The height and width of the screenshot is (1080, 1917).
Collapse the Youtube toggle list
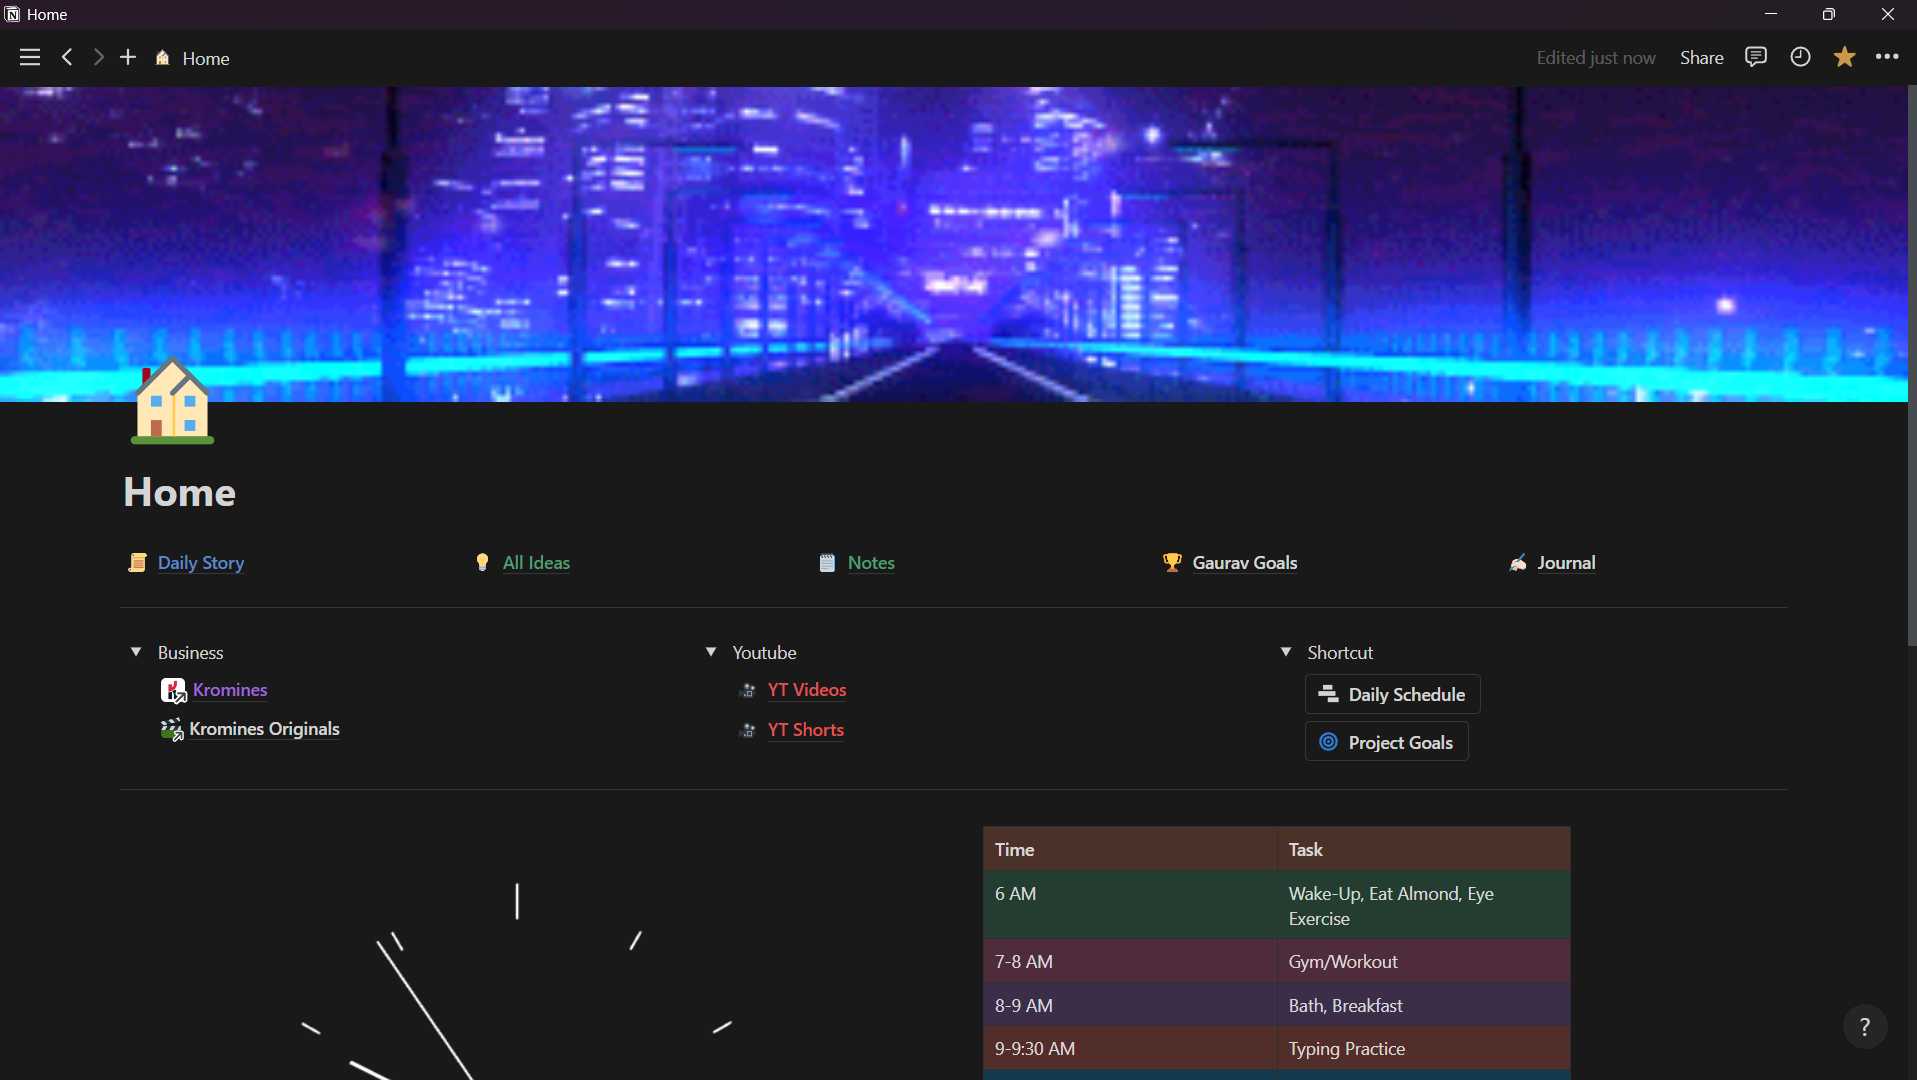click(x=711, y=652)
